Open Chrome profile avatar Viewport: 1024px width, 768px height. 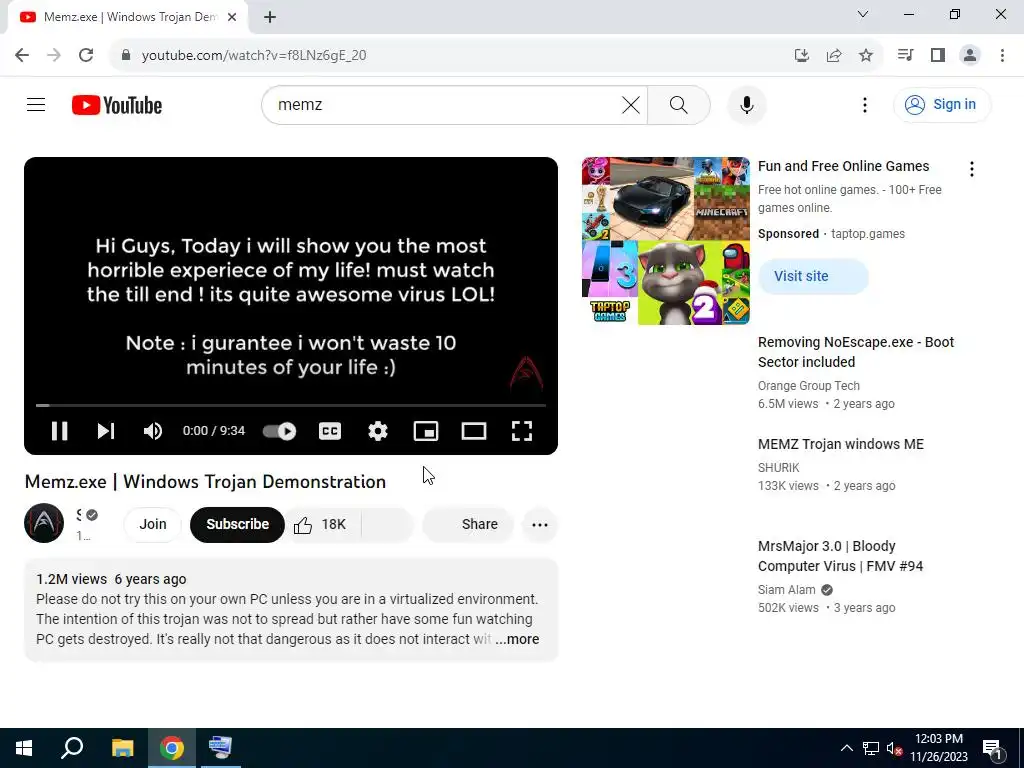click(970, 55)
